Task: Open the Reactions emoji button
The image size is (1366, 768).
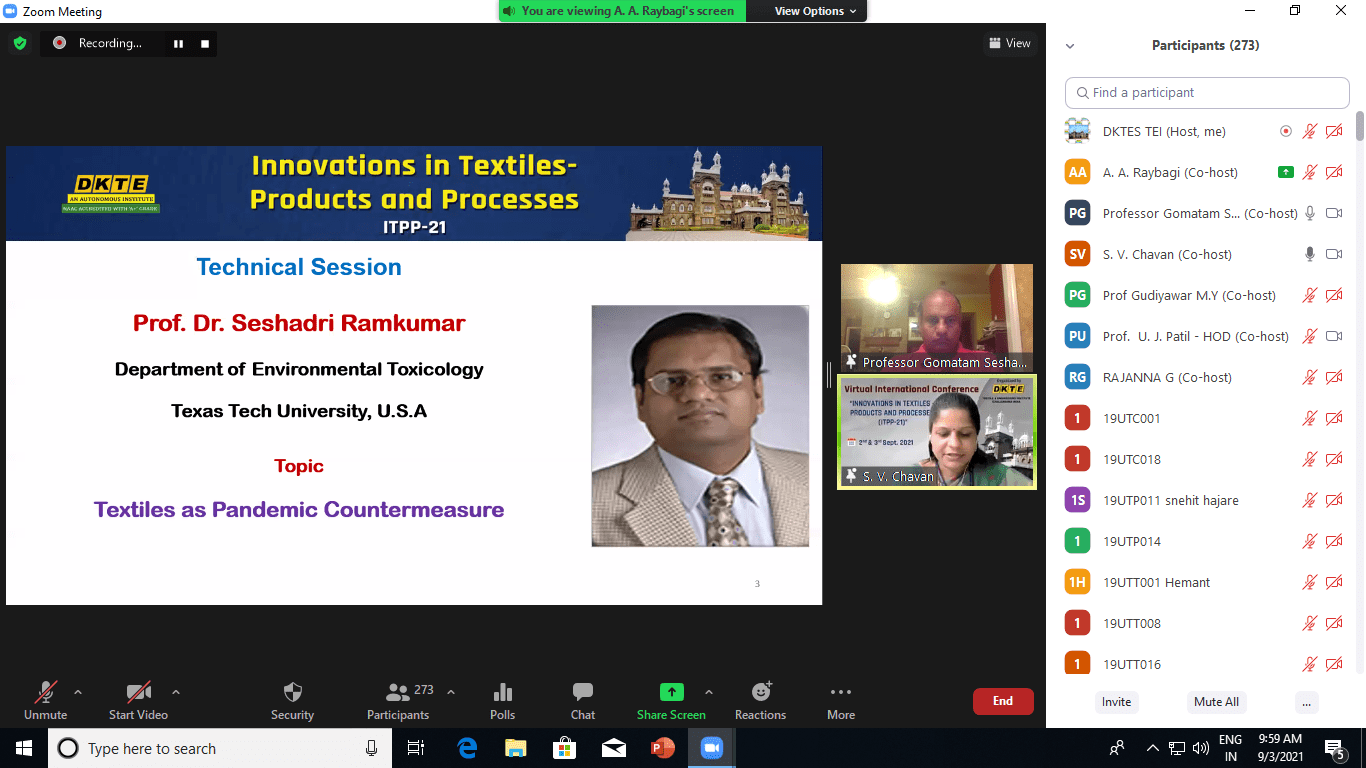Action: (760, 701)
